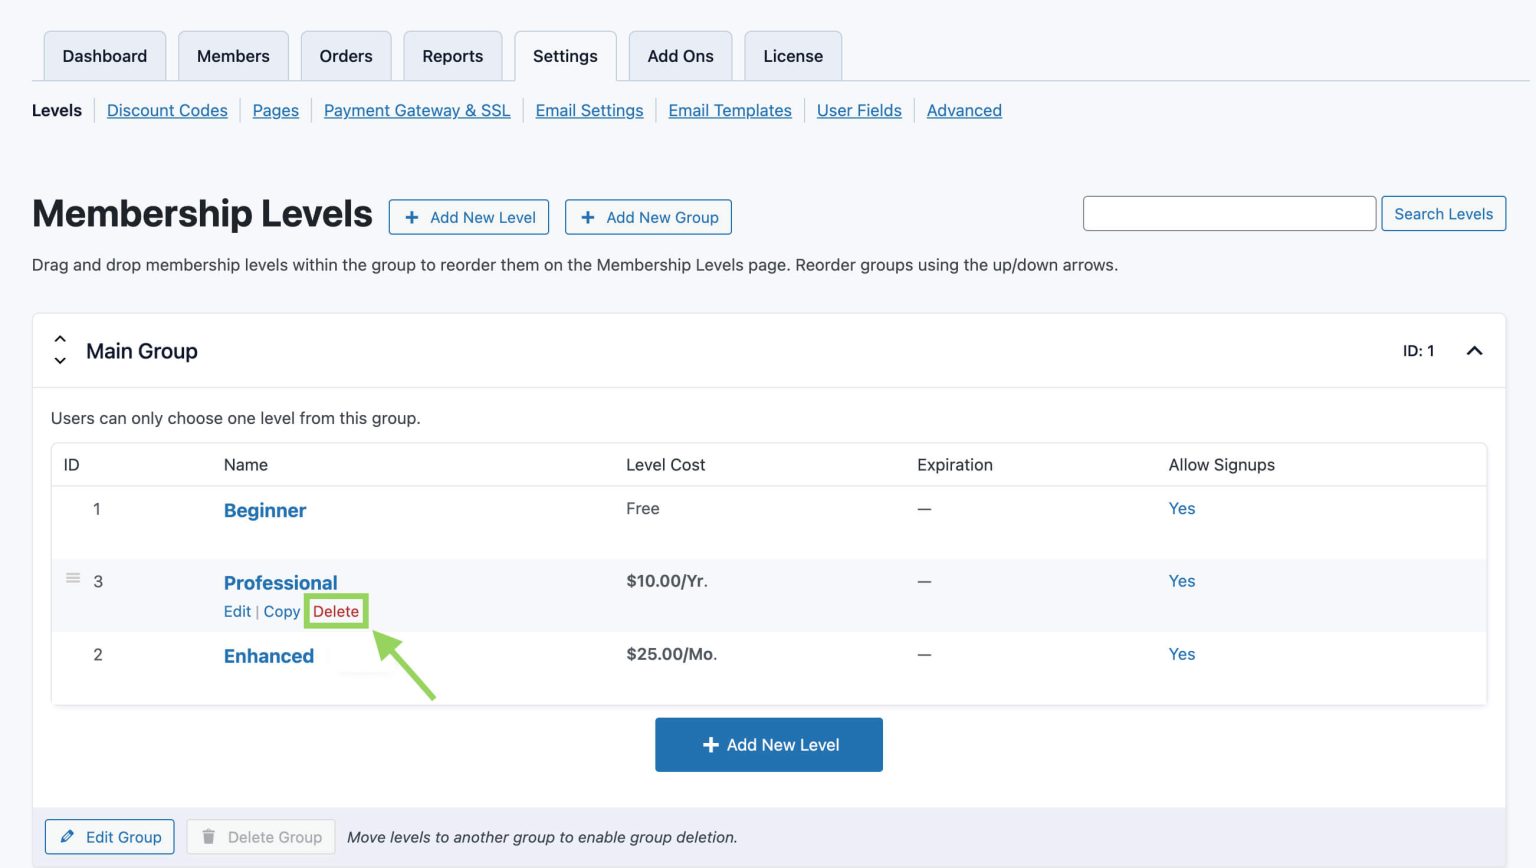1536x868 pixels.
Task: Open Discount Codes settings
Action: [167, 110]
